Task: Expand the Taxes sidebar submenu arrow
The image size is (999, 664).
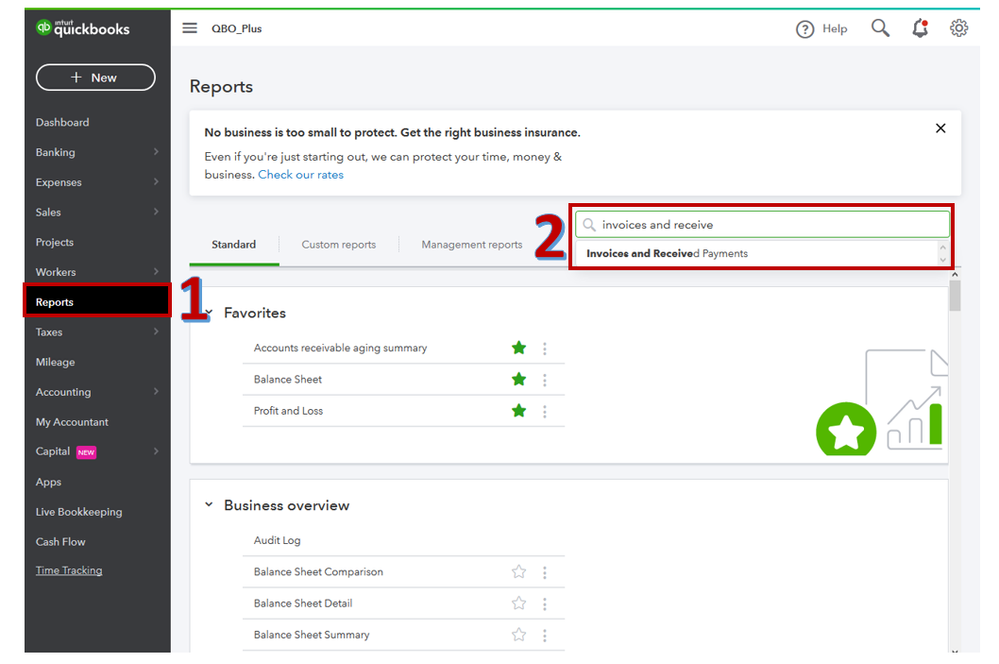Action: (156, 331)
